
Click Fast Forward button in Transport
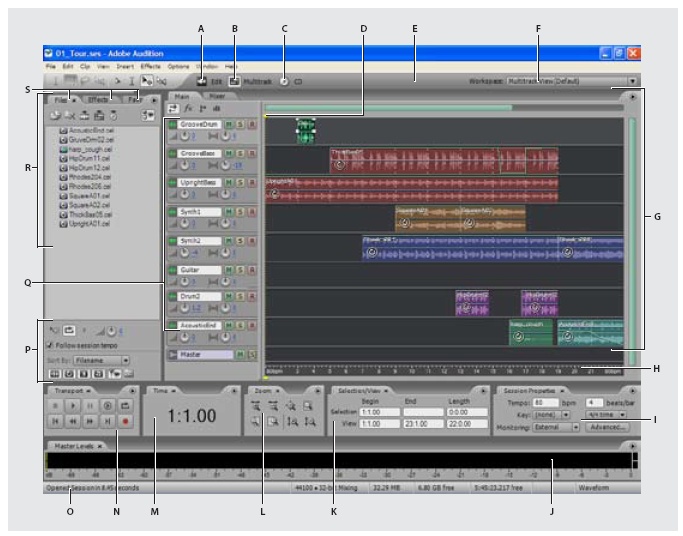[x=90, y=421]
